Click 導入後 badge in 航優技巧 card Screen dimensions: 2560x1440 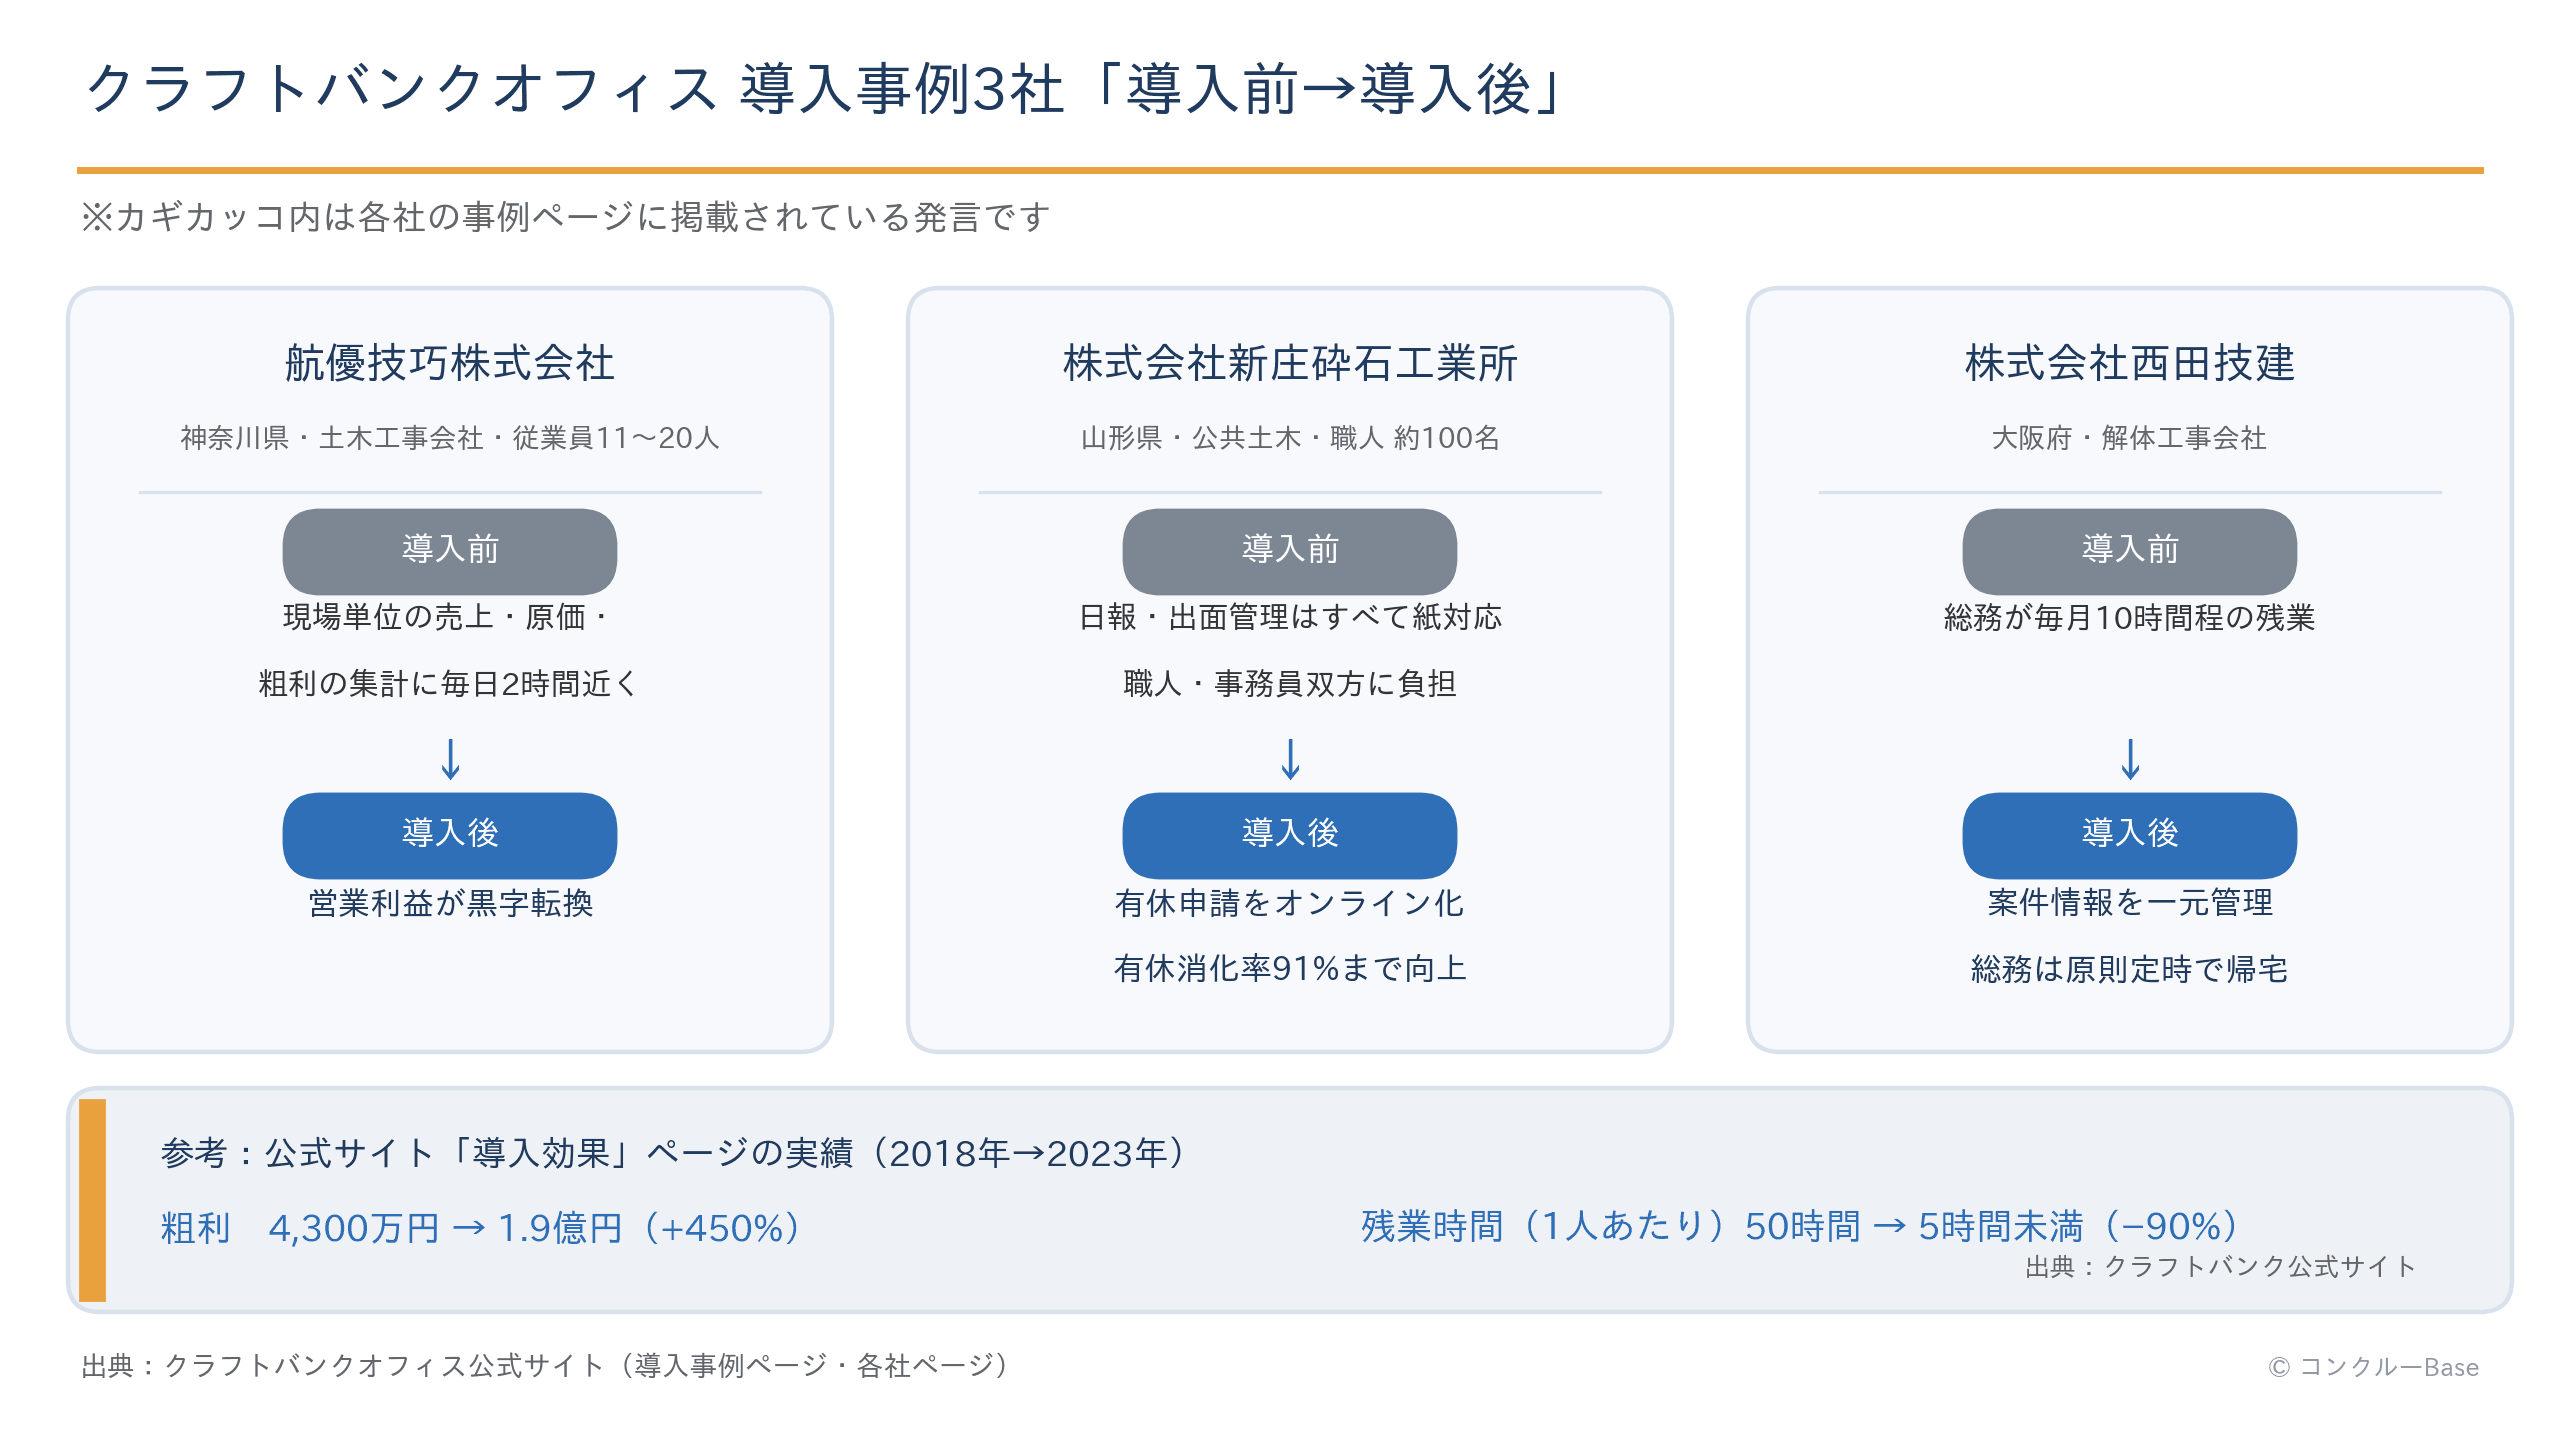(x=450, y=835)
